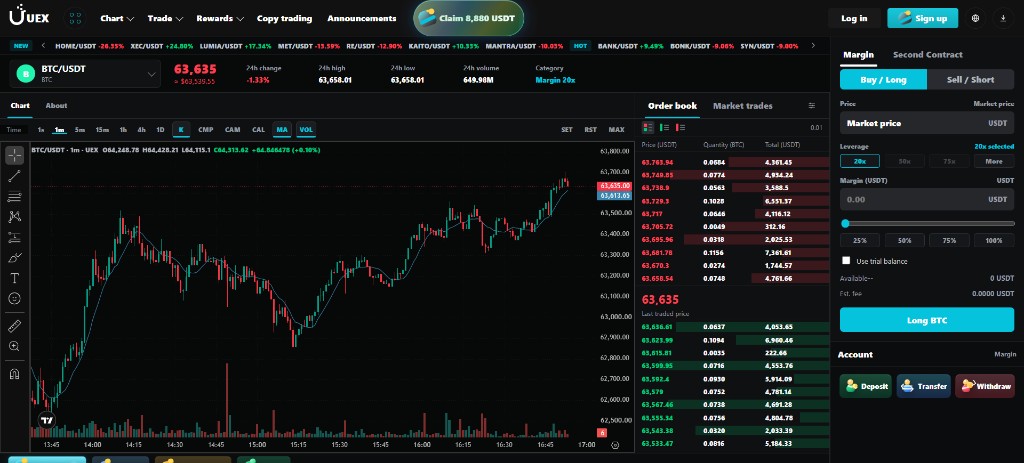The width and height of the screenshot is (1024, 463).
Task: Expand the Chart menu dropdown
Action: tap(117, 18)
